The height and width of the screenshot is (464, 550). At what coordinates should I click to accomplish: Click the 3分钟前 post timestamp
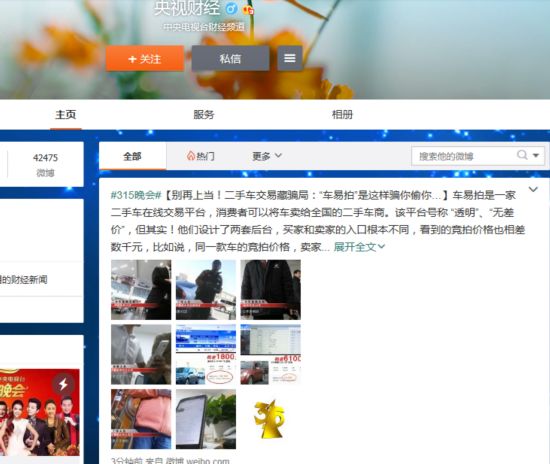click(x=127, y=460)
